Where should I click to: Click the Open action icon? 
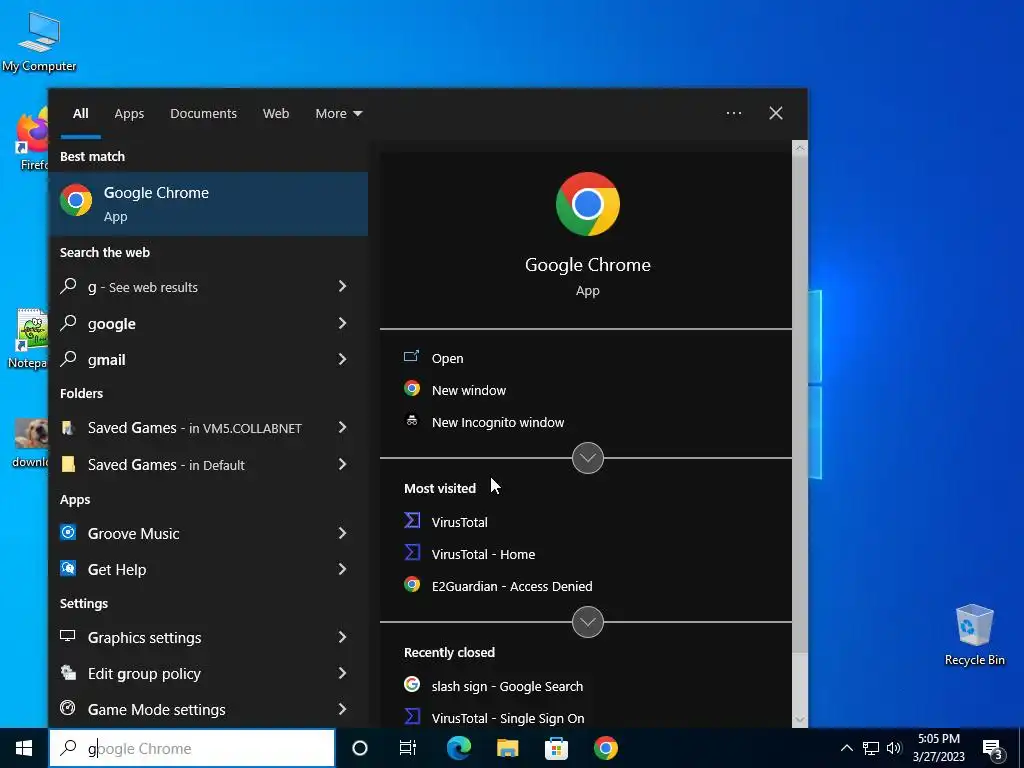[411, 357]
